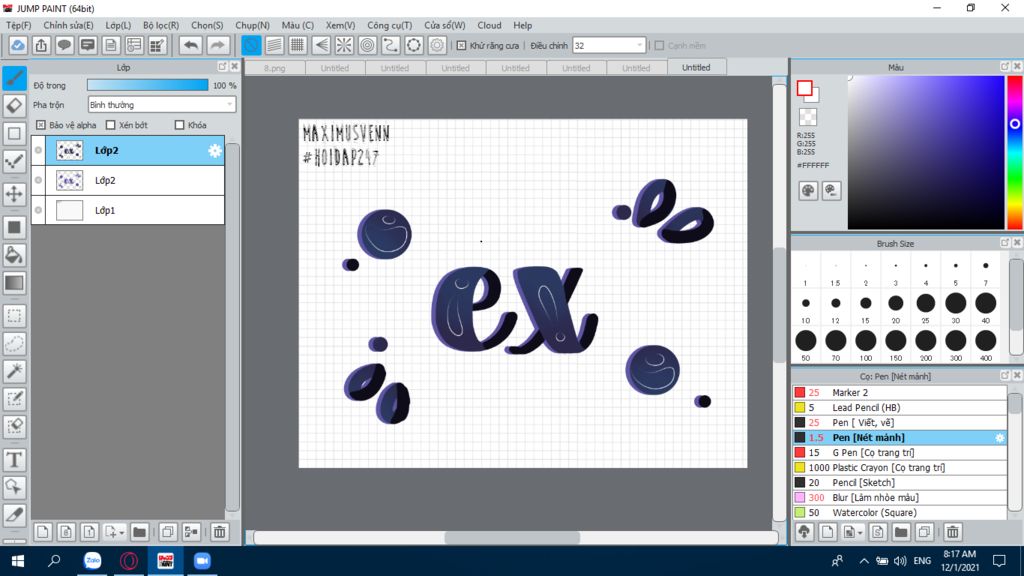Select the Eraser tool

coord(14,106)
